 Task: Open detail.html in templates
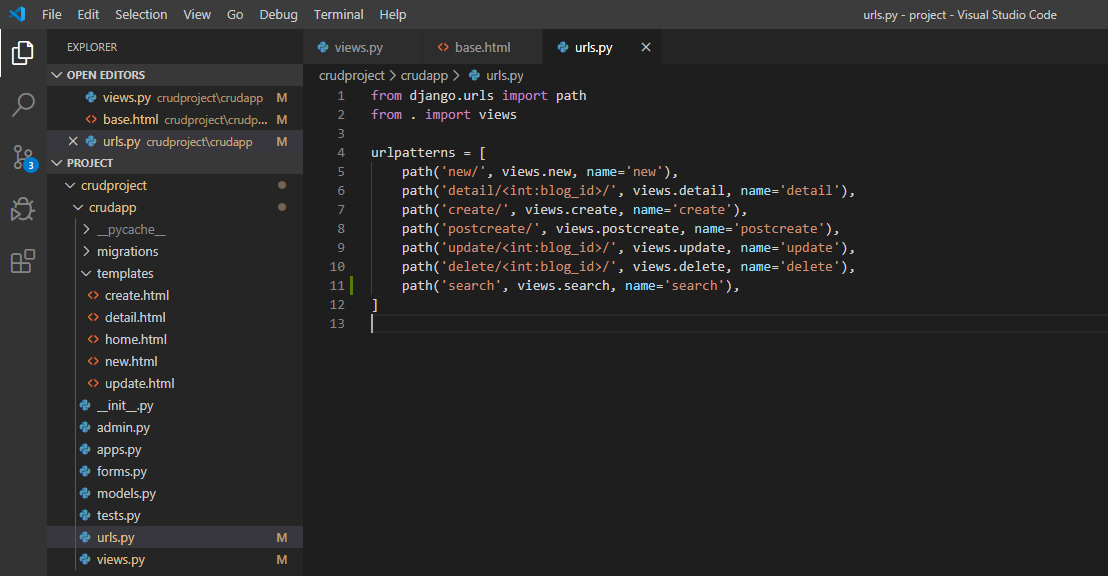[x=175, y=317]
